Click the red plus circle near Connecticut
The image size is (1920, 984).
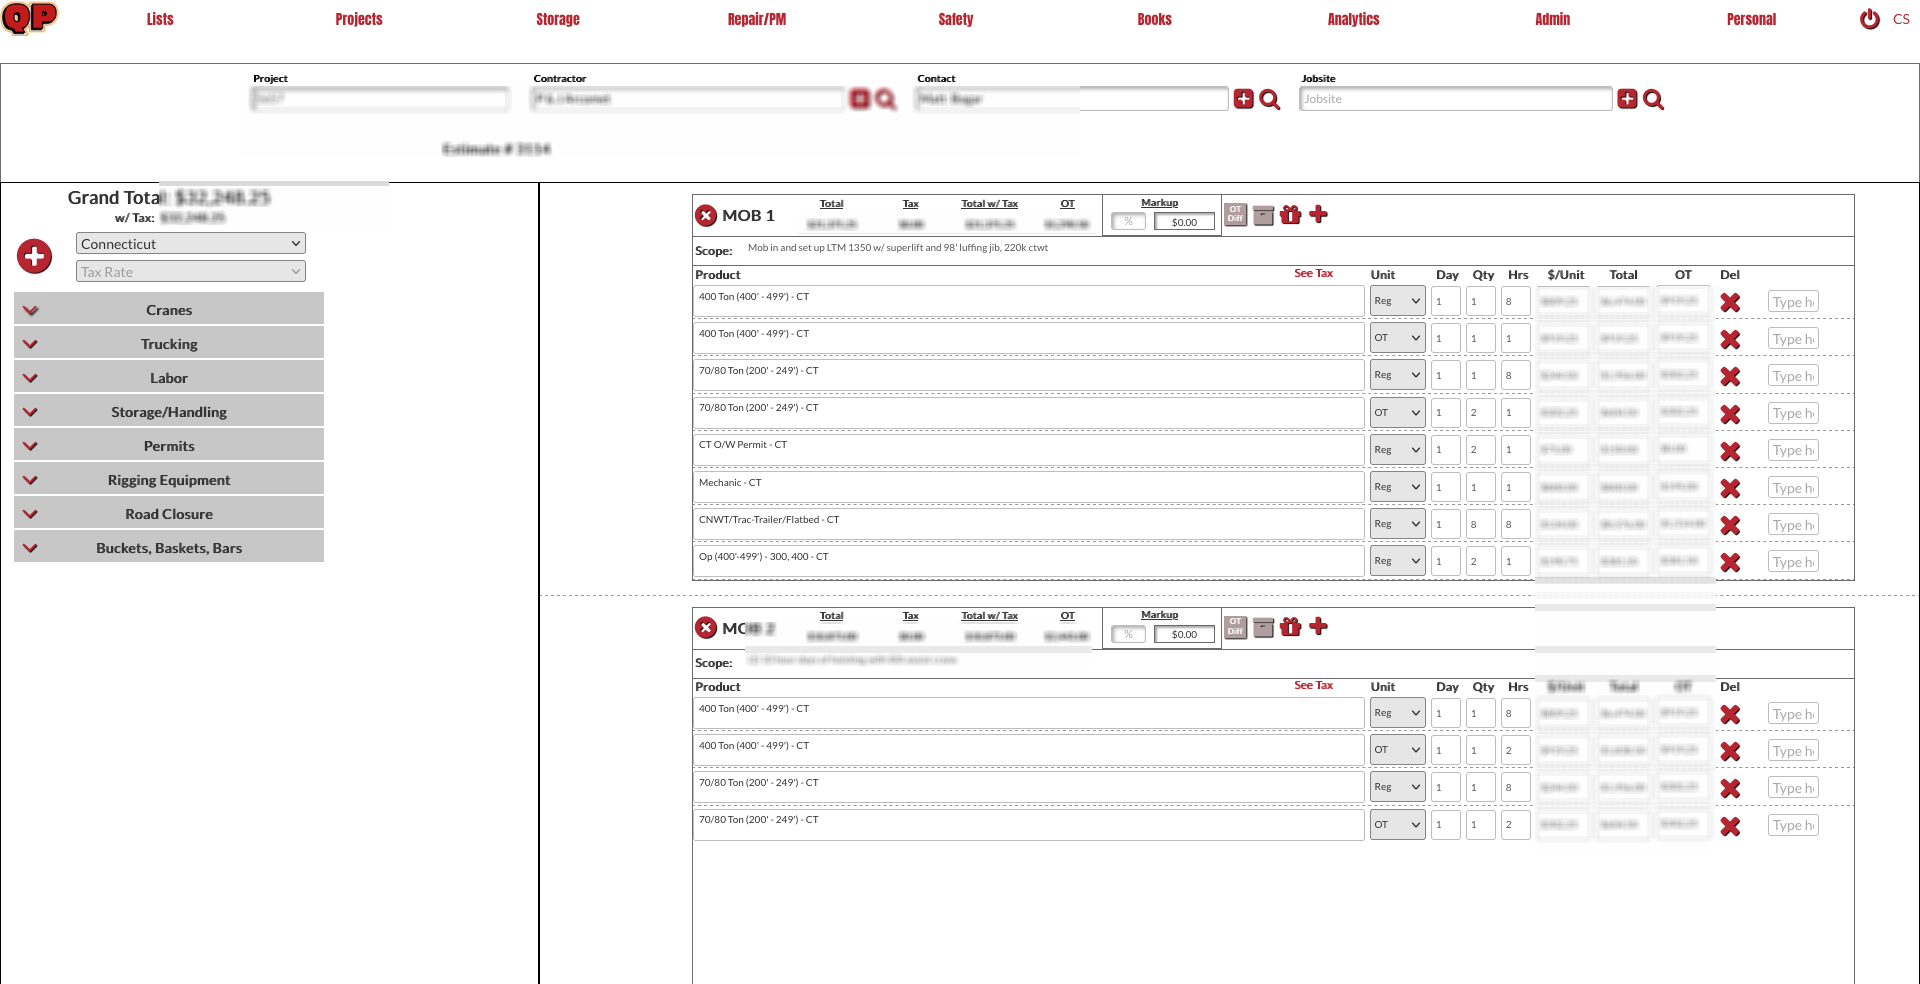coord(35,257)
